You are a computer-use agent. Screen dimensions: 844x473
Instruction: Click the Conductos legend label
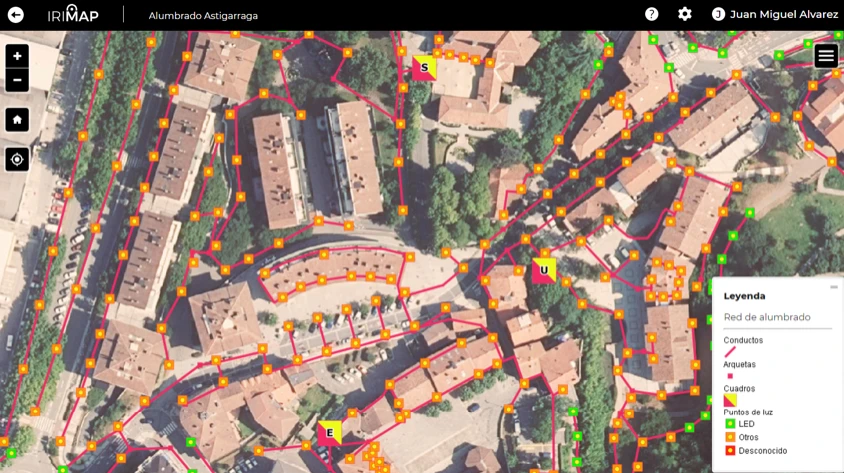point(743,340)
